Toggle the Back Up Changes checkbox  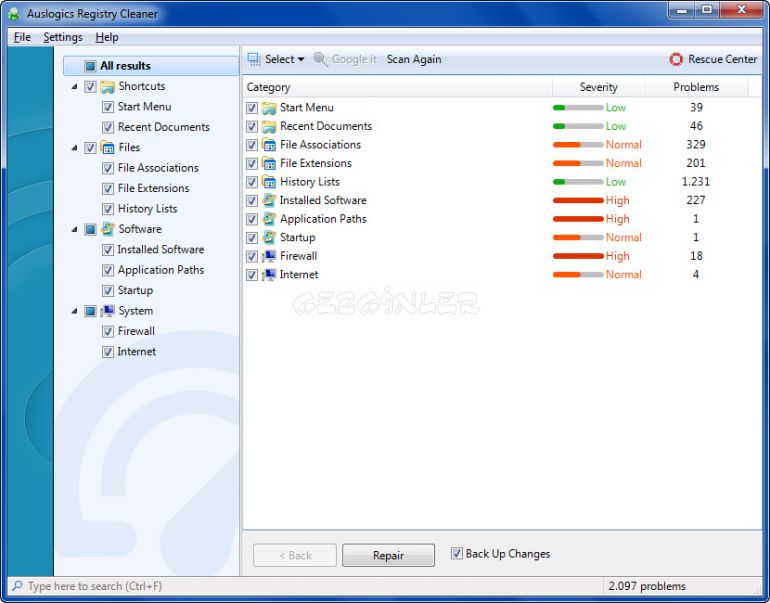coord(457,553)
